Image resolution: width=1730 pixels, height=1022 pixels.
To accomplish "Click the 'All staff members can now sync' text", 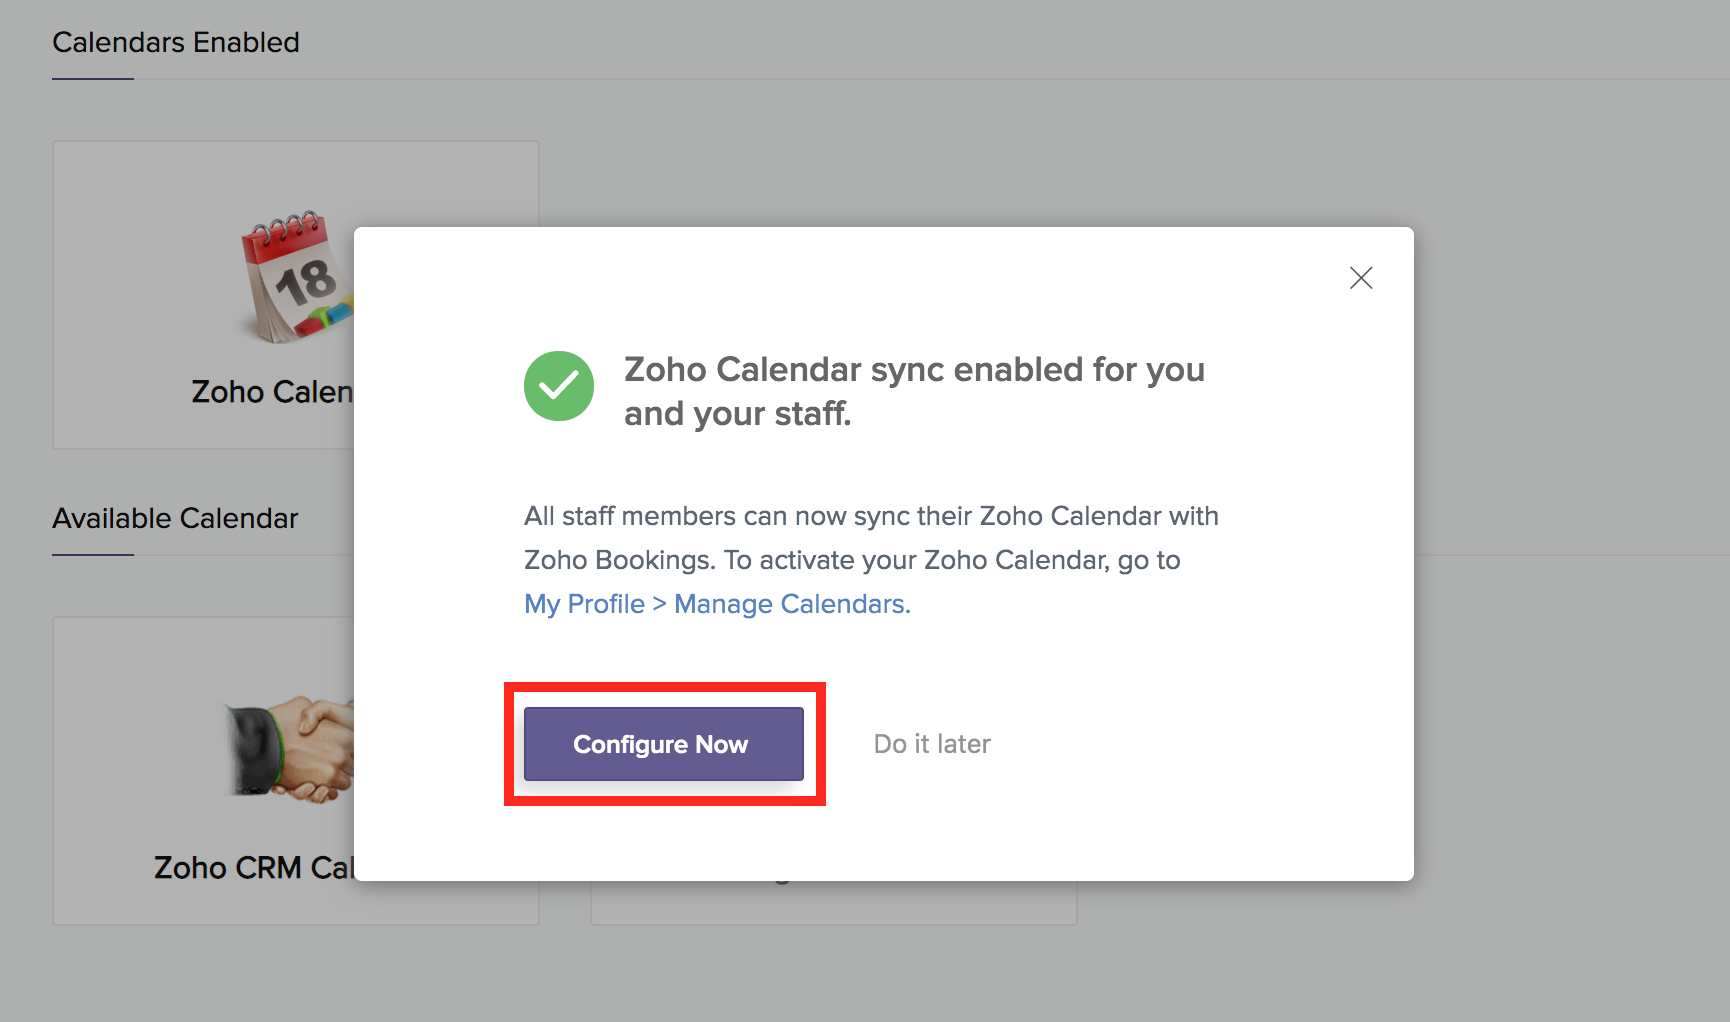I will 871,516.
